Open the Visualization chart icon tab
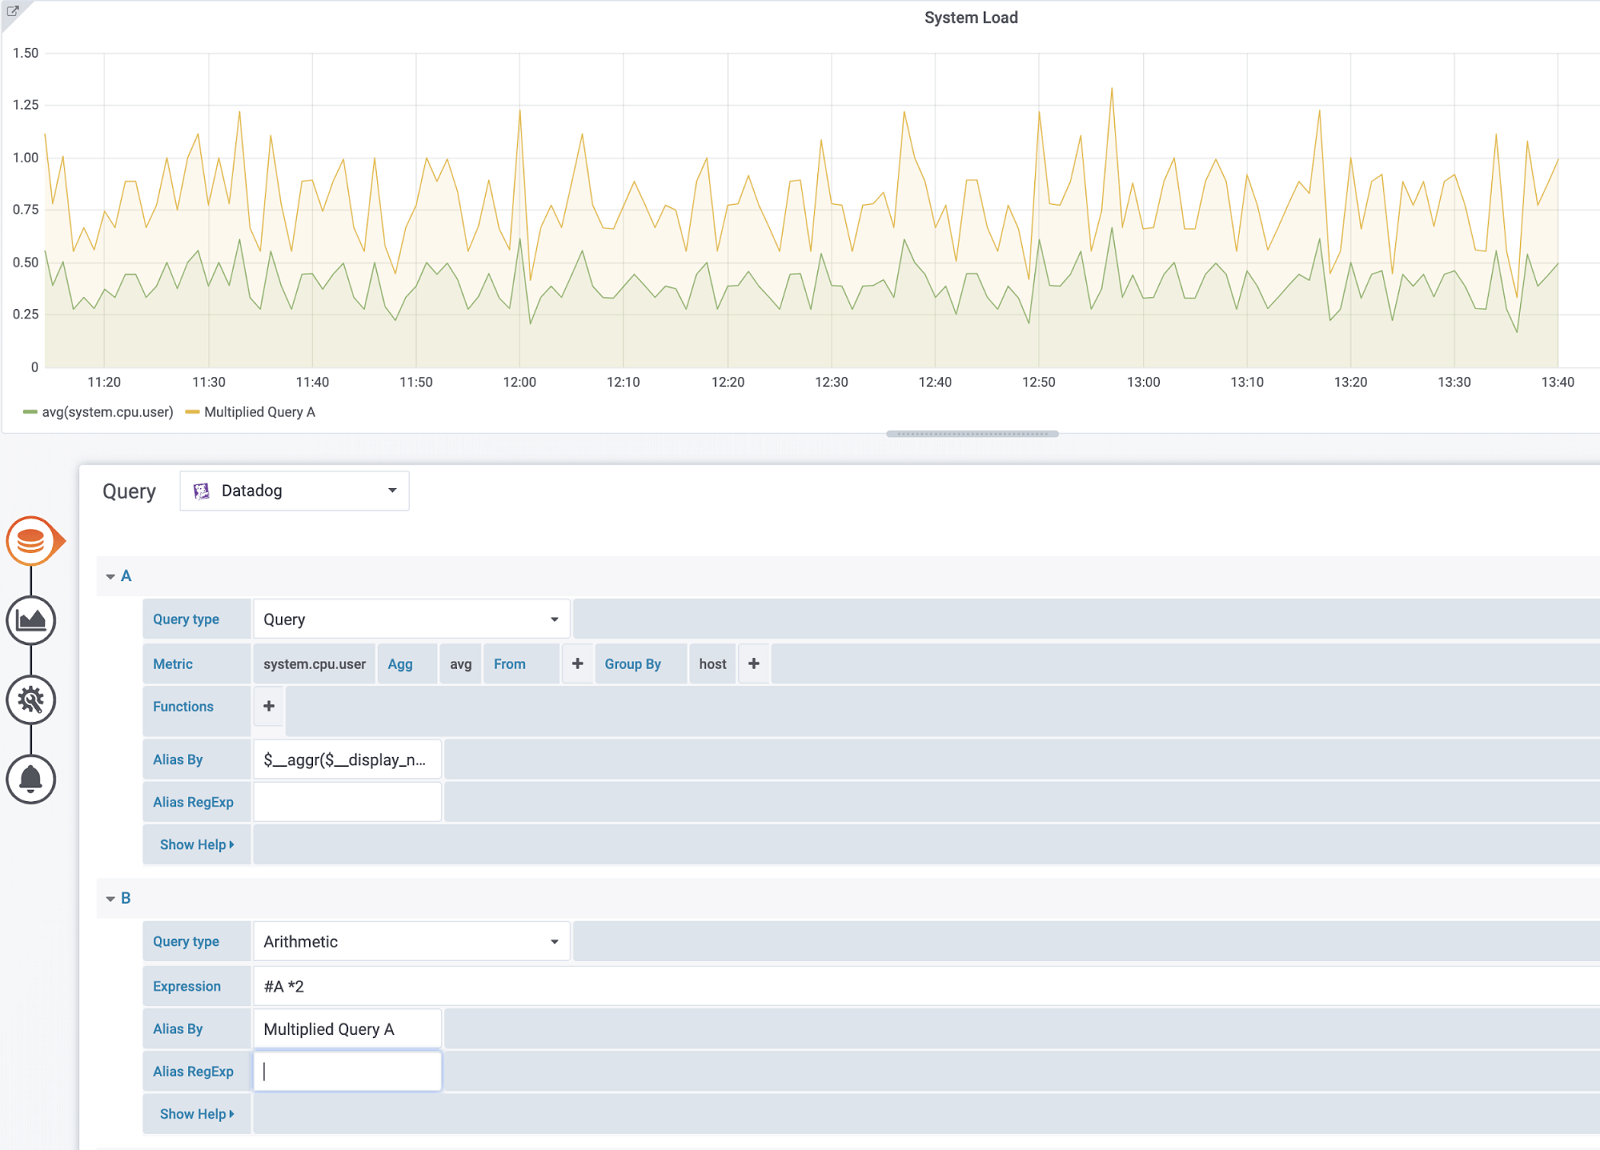1600x1150 pixels. coord(31,620)
